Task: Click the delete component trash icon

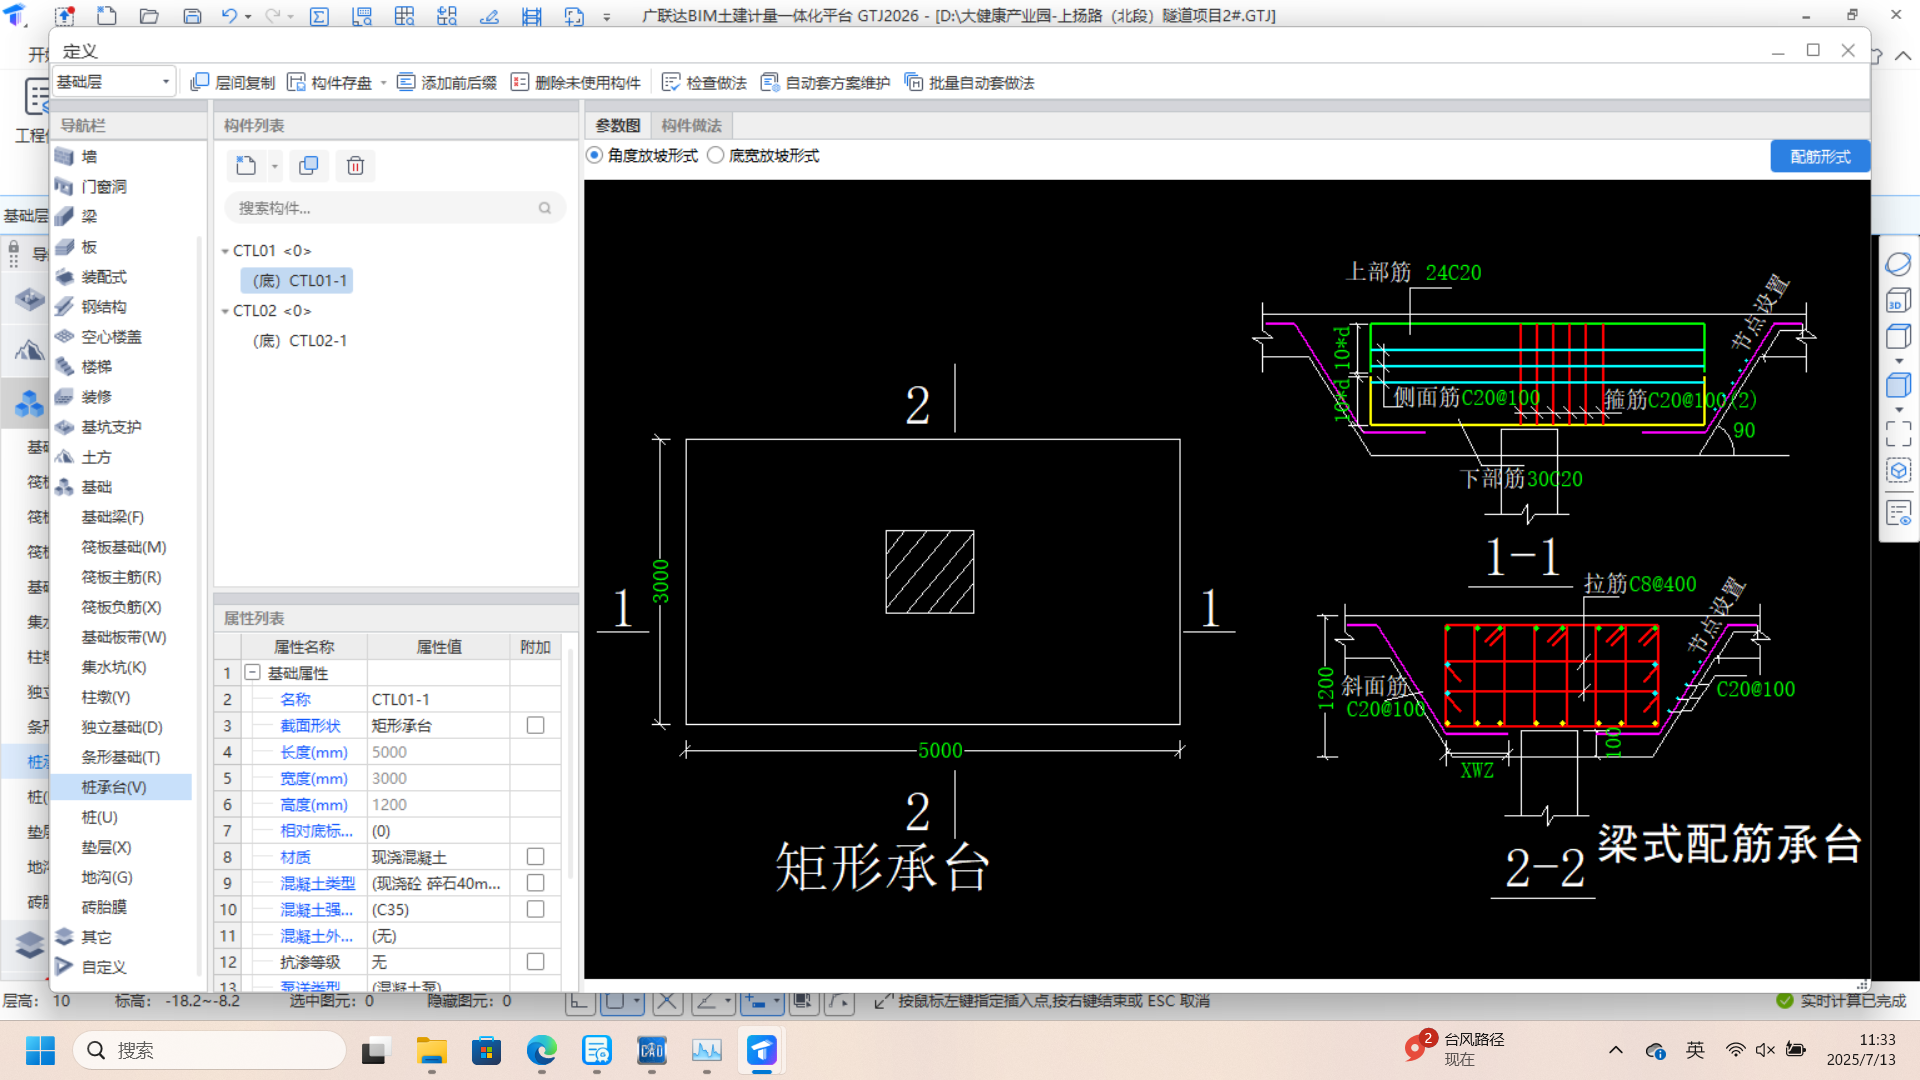Action: pos(355,166)
